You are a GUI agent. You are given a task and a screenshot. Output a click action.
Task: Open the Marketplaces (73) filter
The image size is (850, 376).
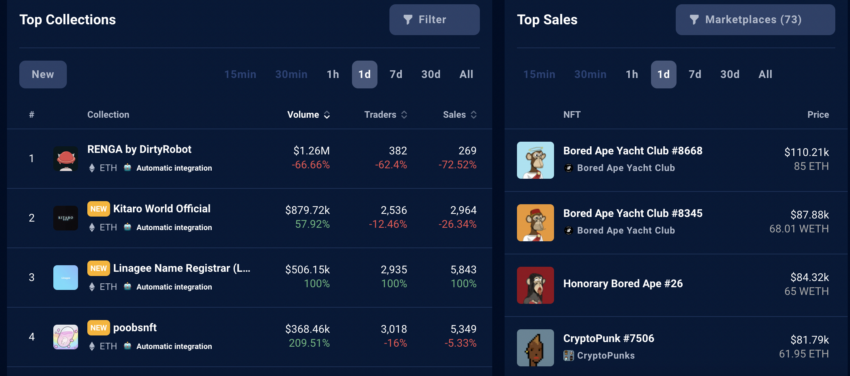(755, 20)
